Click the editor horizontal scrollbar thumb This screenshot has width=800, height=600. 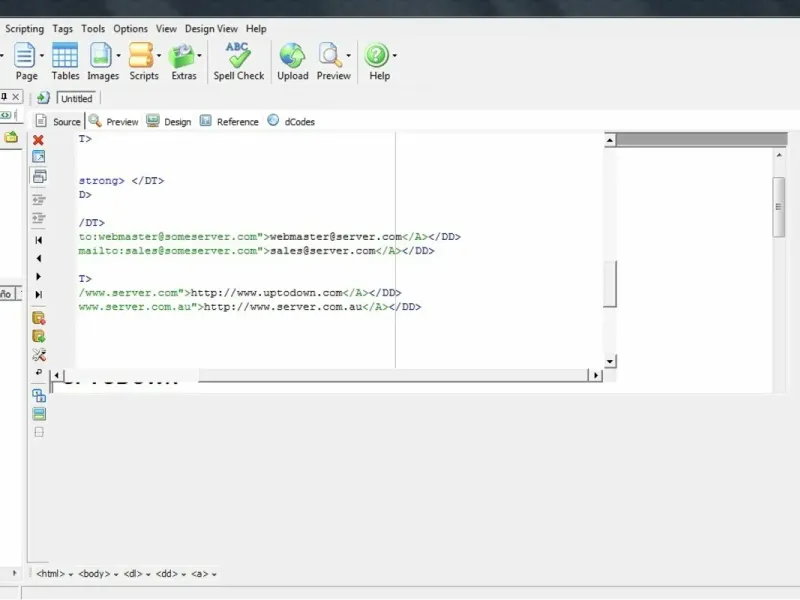click(393, 376)
